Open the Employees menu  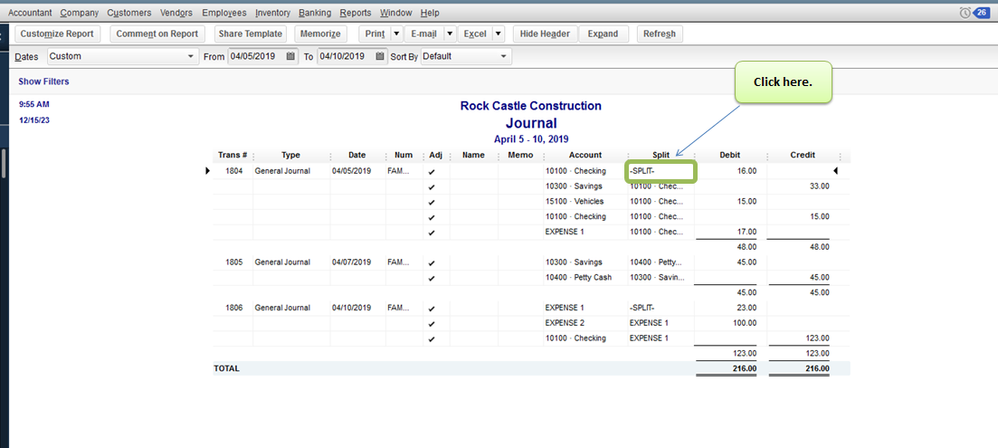[224, 13]
